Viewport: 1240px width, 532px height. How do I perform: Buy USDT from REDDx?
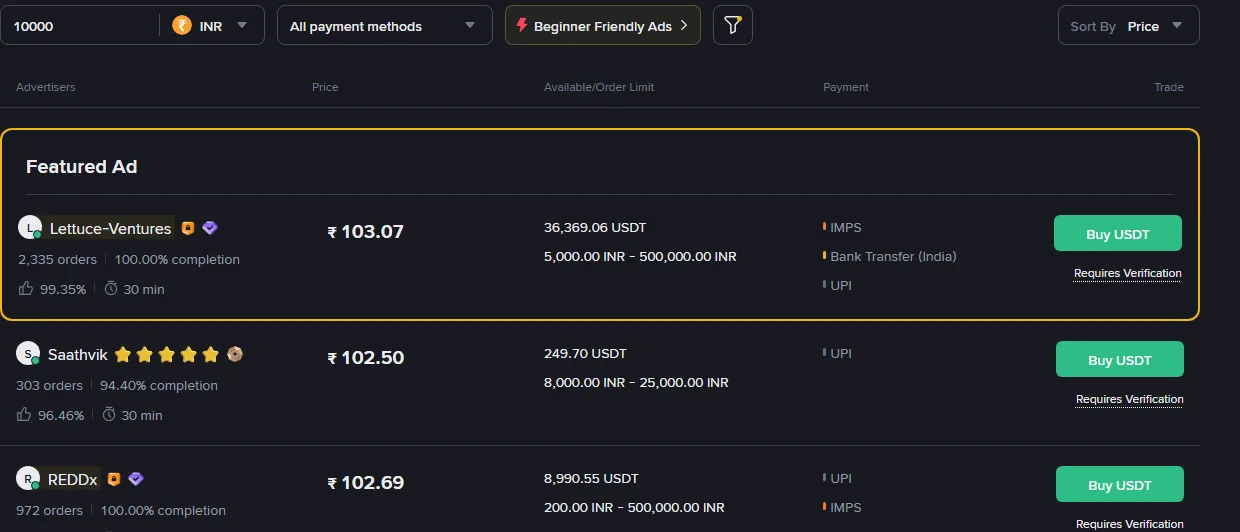[x=1120, y=485]
